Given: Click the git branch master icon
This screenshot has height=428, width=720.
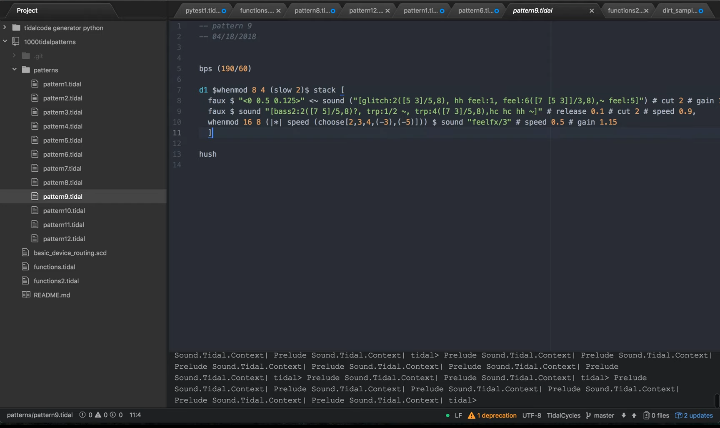Looking at the screenshot, I should (590, 415).
